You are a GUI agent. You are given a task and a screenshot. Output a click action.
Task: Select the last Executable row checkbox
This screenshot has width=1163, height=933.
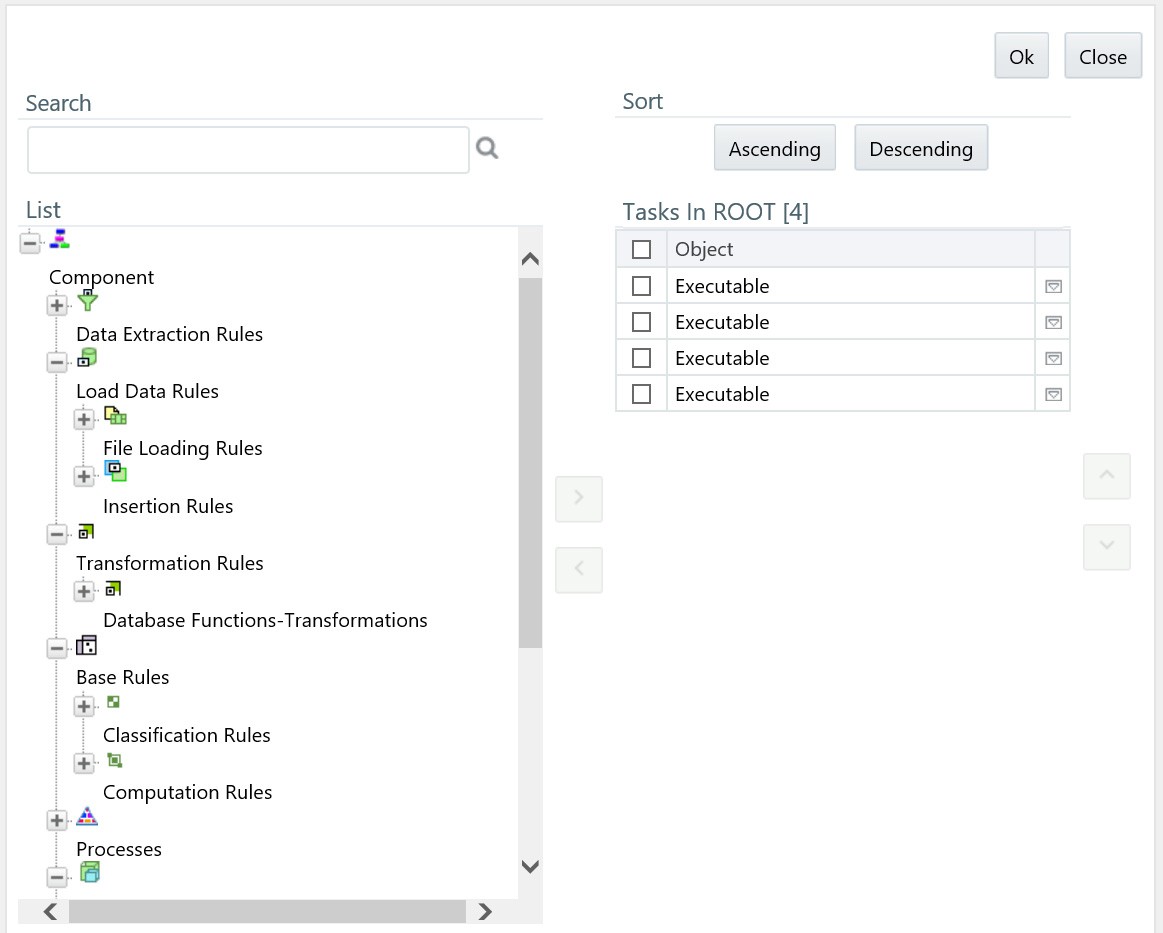pyautogui.click(x=642, y=394)
